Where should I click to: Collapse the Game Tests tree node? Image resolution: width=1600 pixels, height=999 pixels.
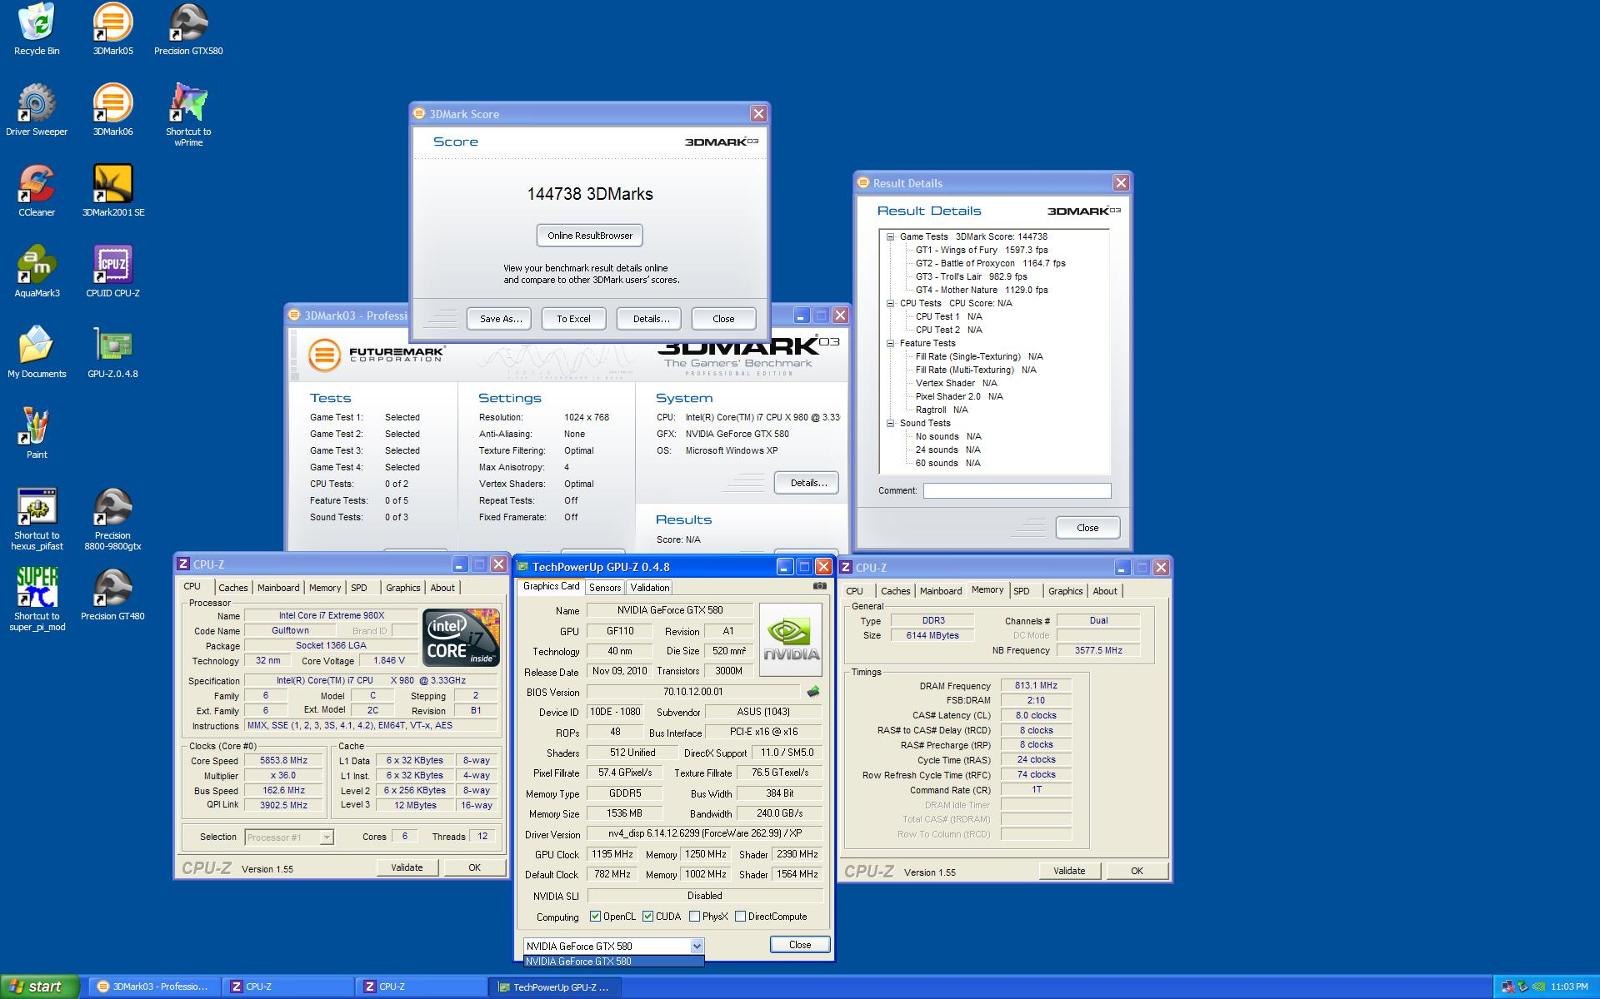[890, 237]
